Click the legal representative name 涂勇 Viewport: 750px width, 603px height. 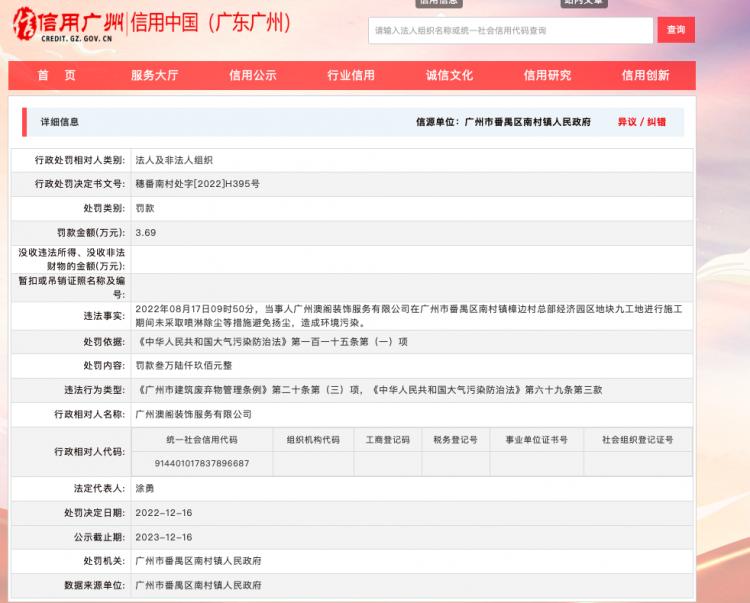145,488
